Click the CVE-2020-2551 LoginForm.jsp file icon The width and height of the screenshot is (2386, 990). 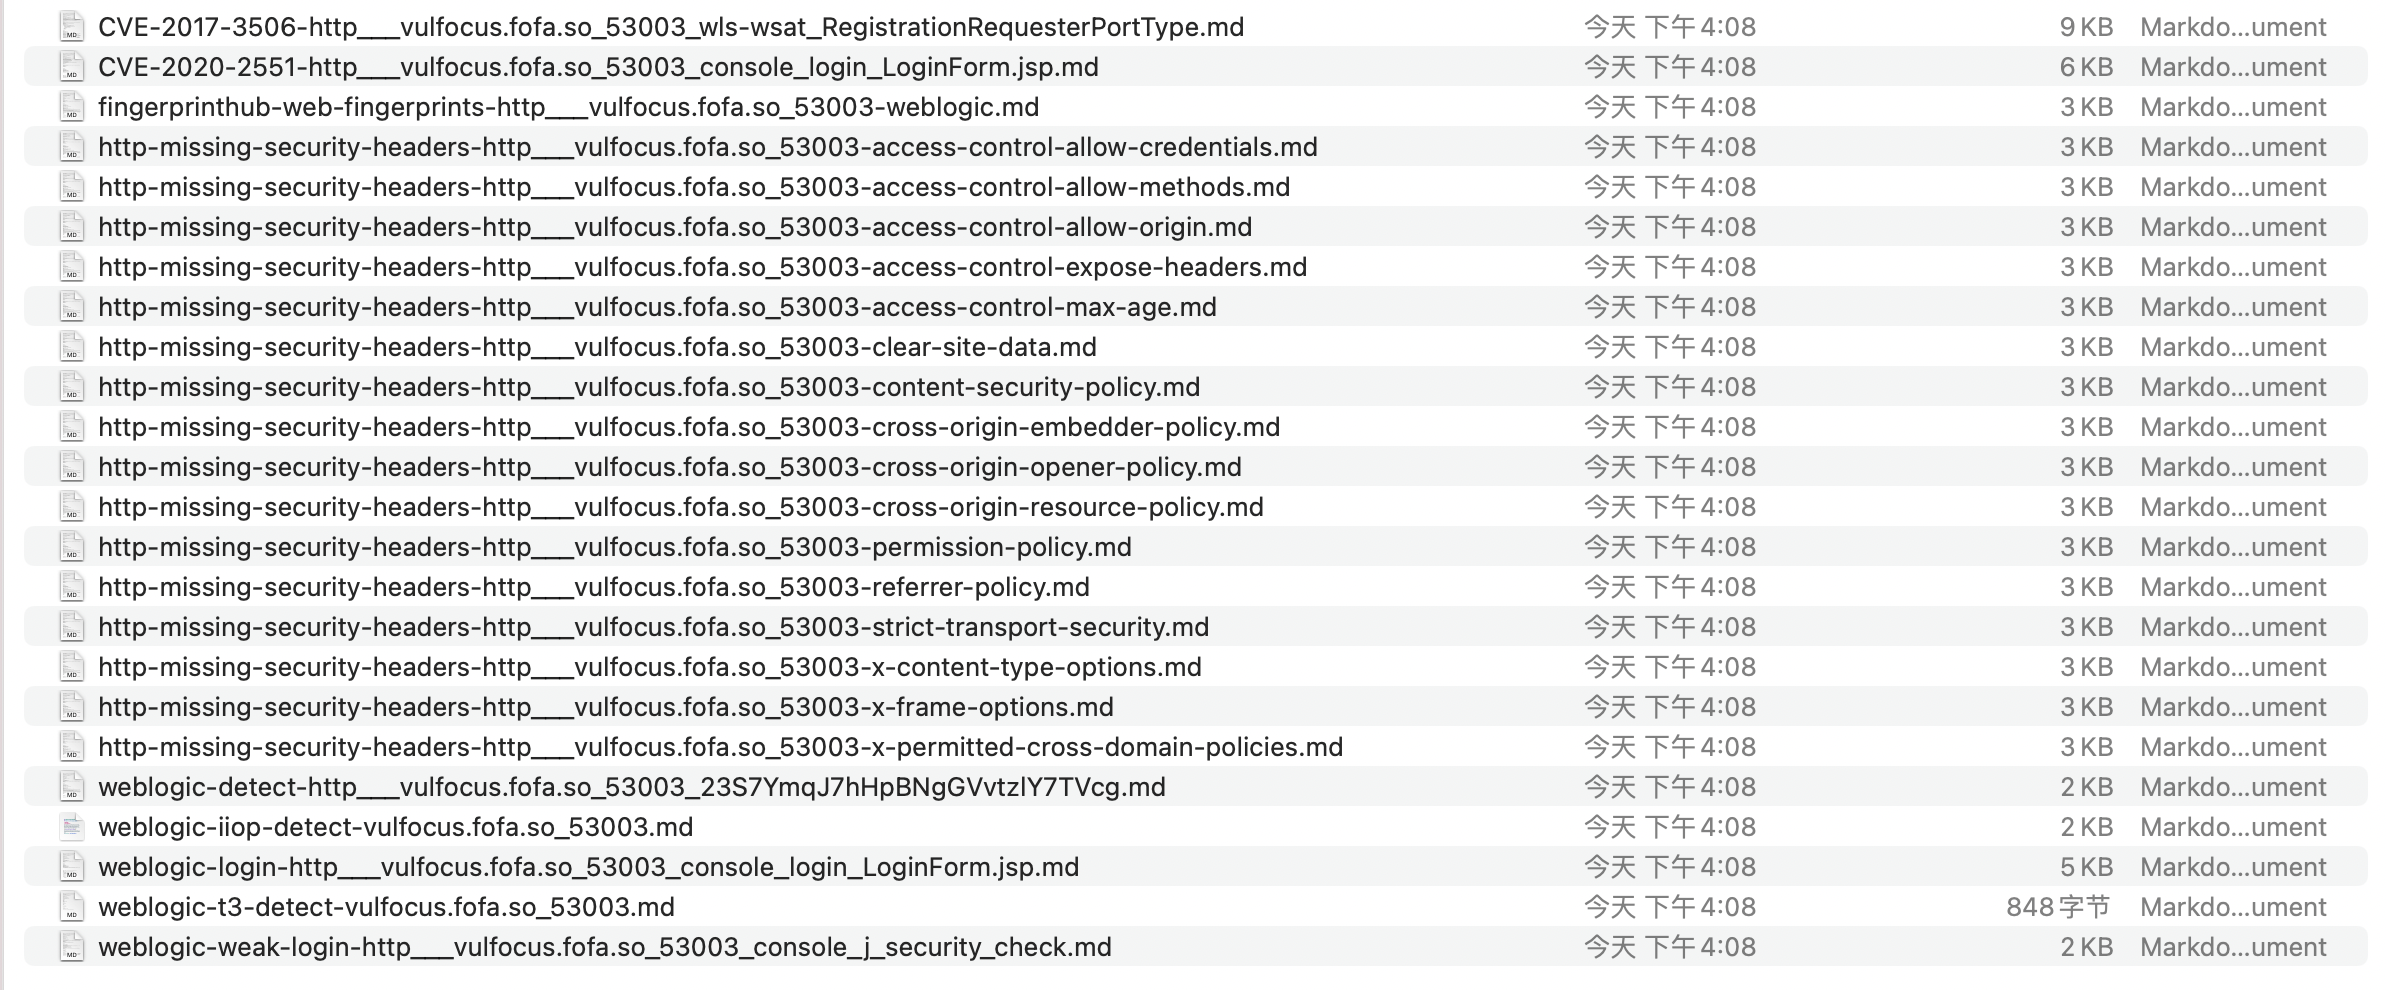(x=71, y=67)
